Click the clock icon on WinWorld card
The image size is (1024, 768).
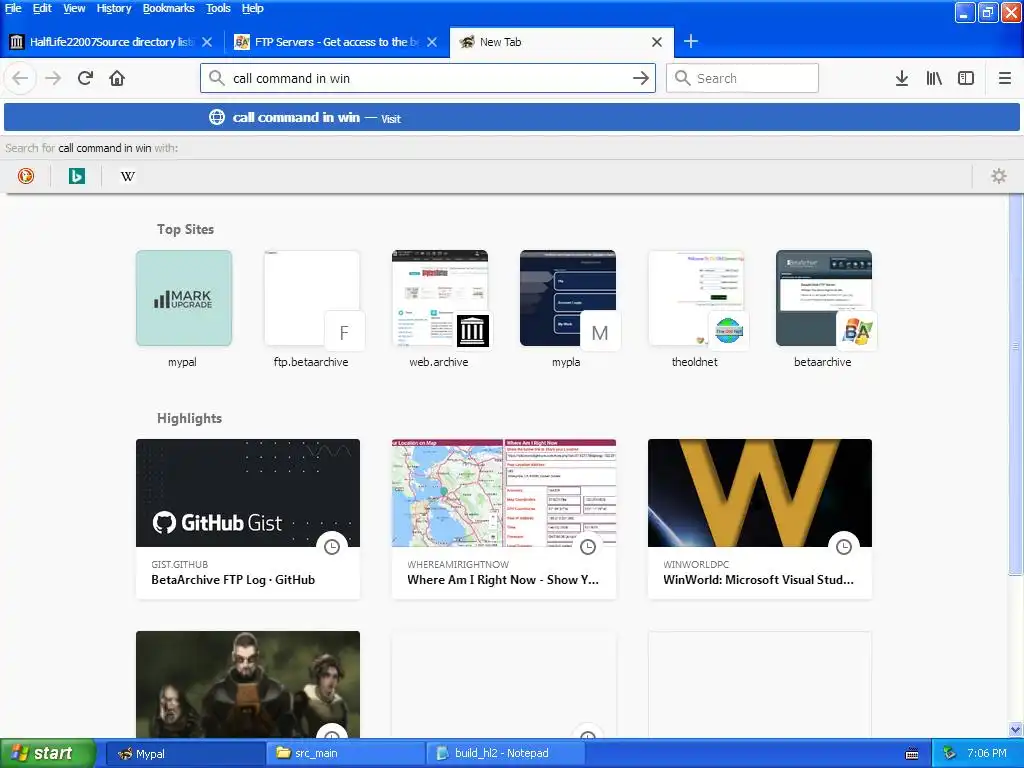click(844, 547)
